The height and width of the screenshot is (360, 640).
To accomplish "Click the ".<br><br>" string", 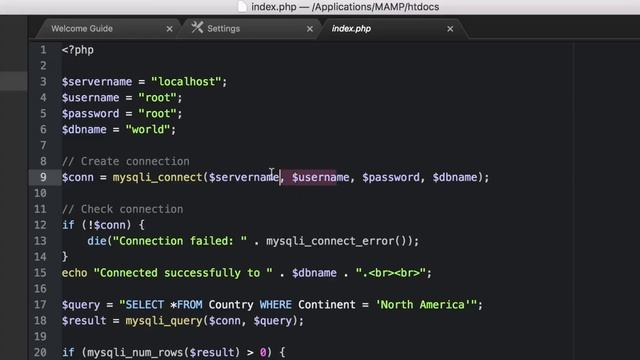I will (391, 273).
